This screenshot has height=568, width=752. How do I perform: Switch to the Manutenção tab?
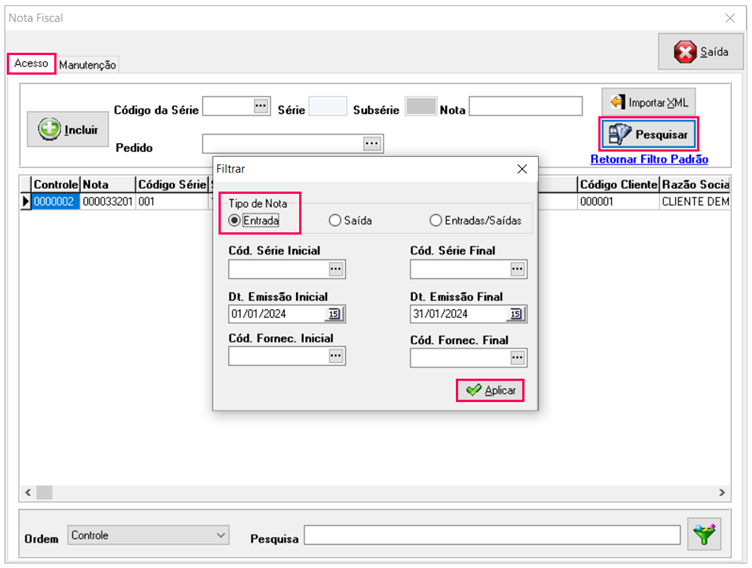pyautogui.click(x=88, y=65)
